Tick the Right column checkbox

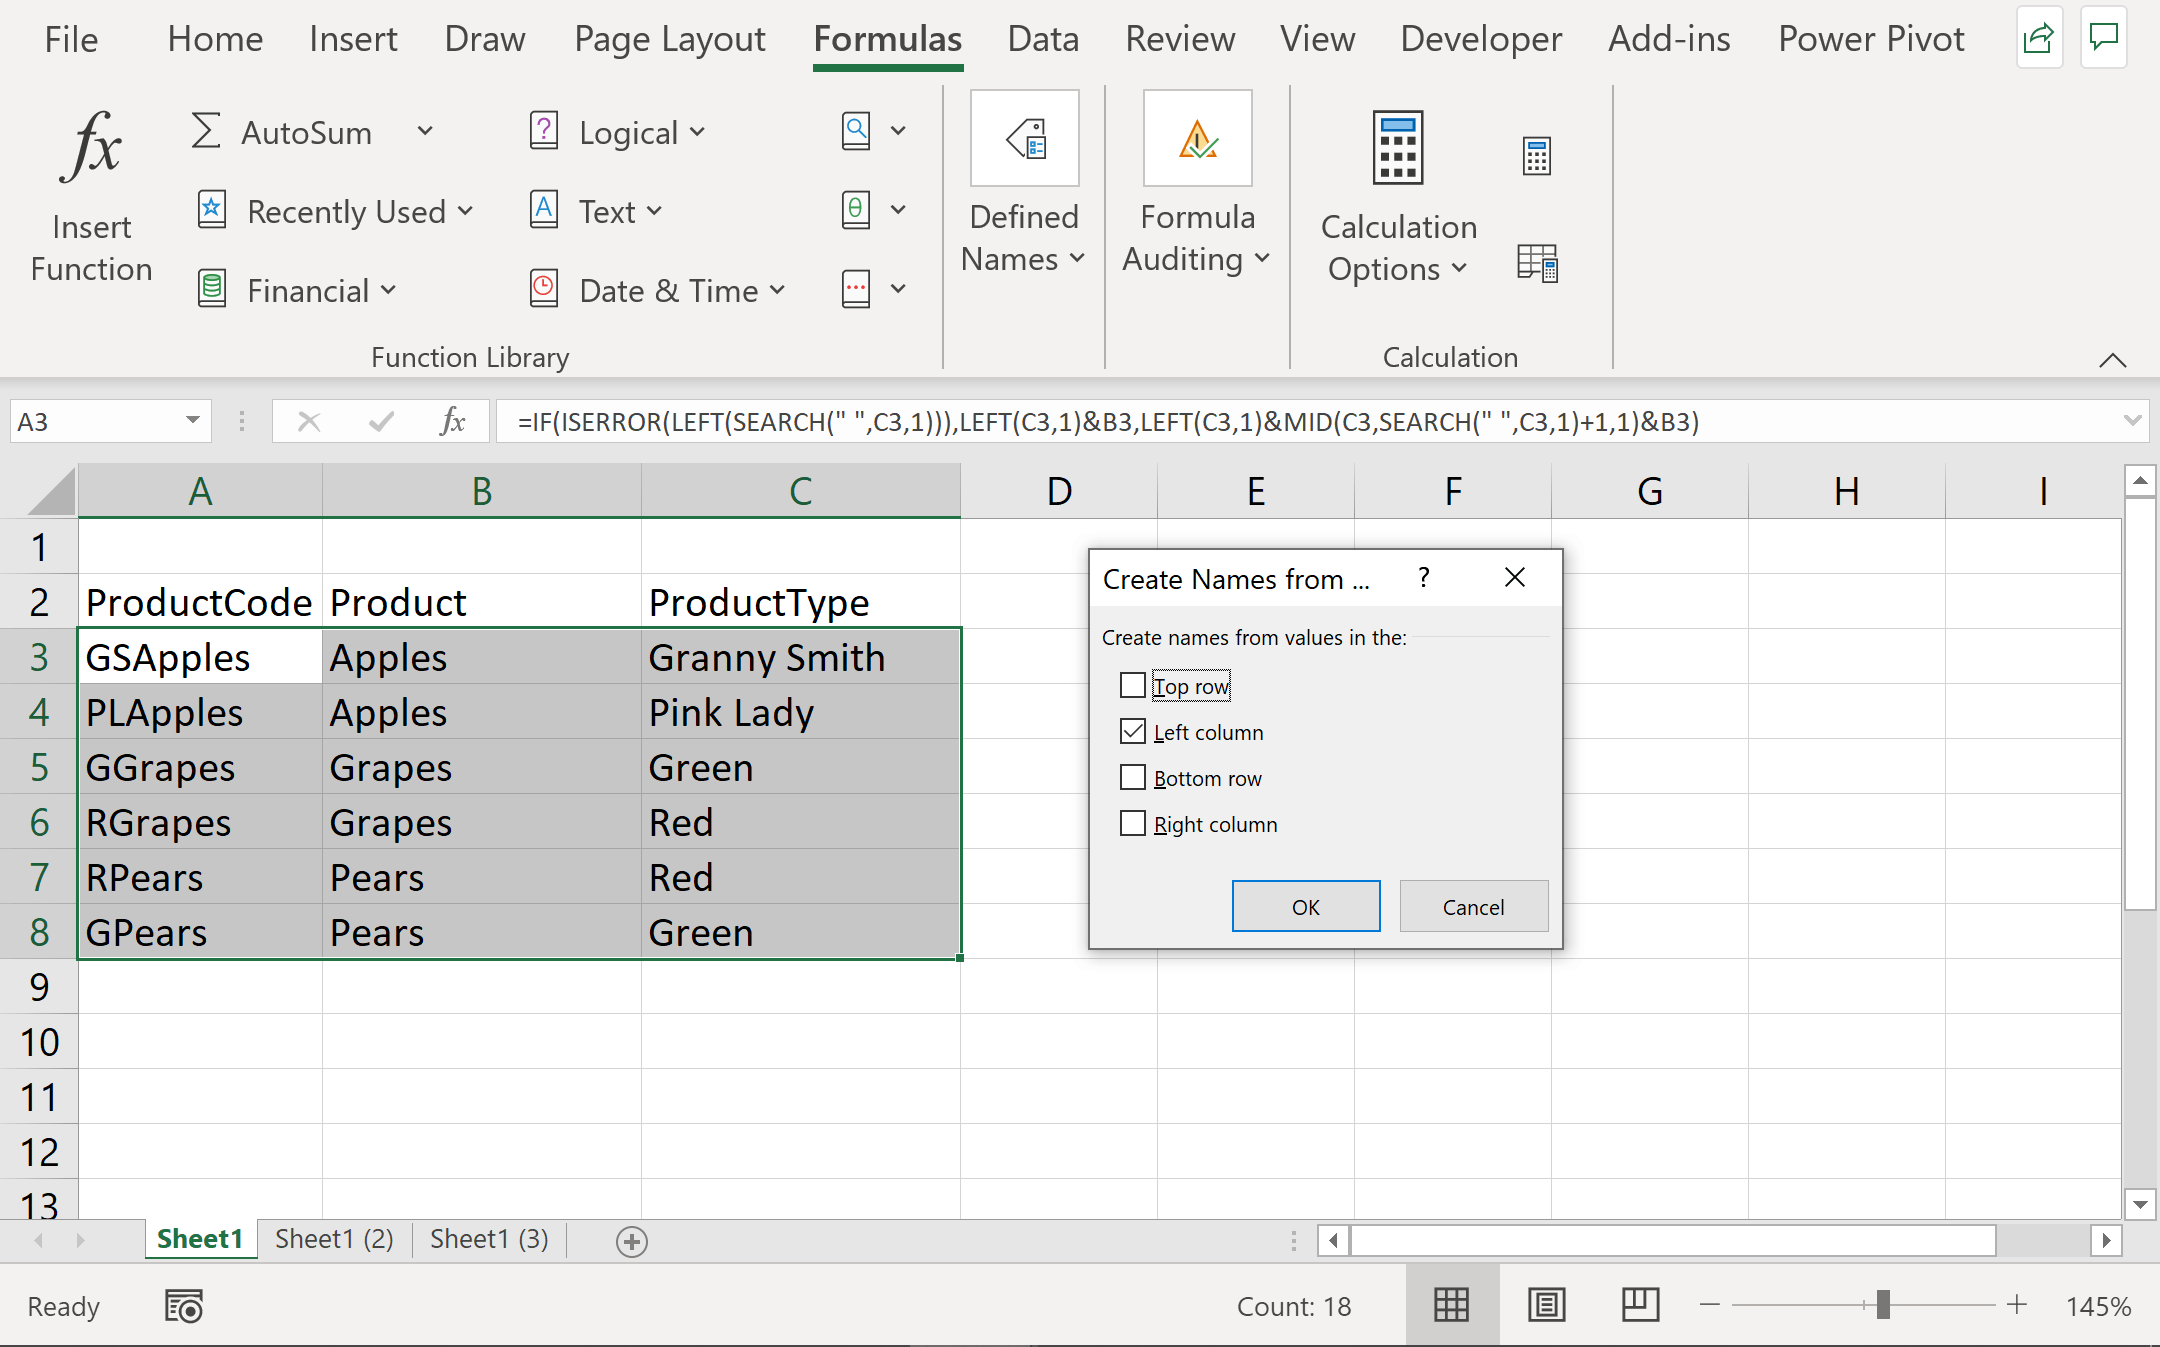pyautogui.click(x=1133, y=824)
